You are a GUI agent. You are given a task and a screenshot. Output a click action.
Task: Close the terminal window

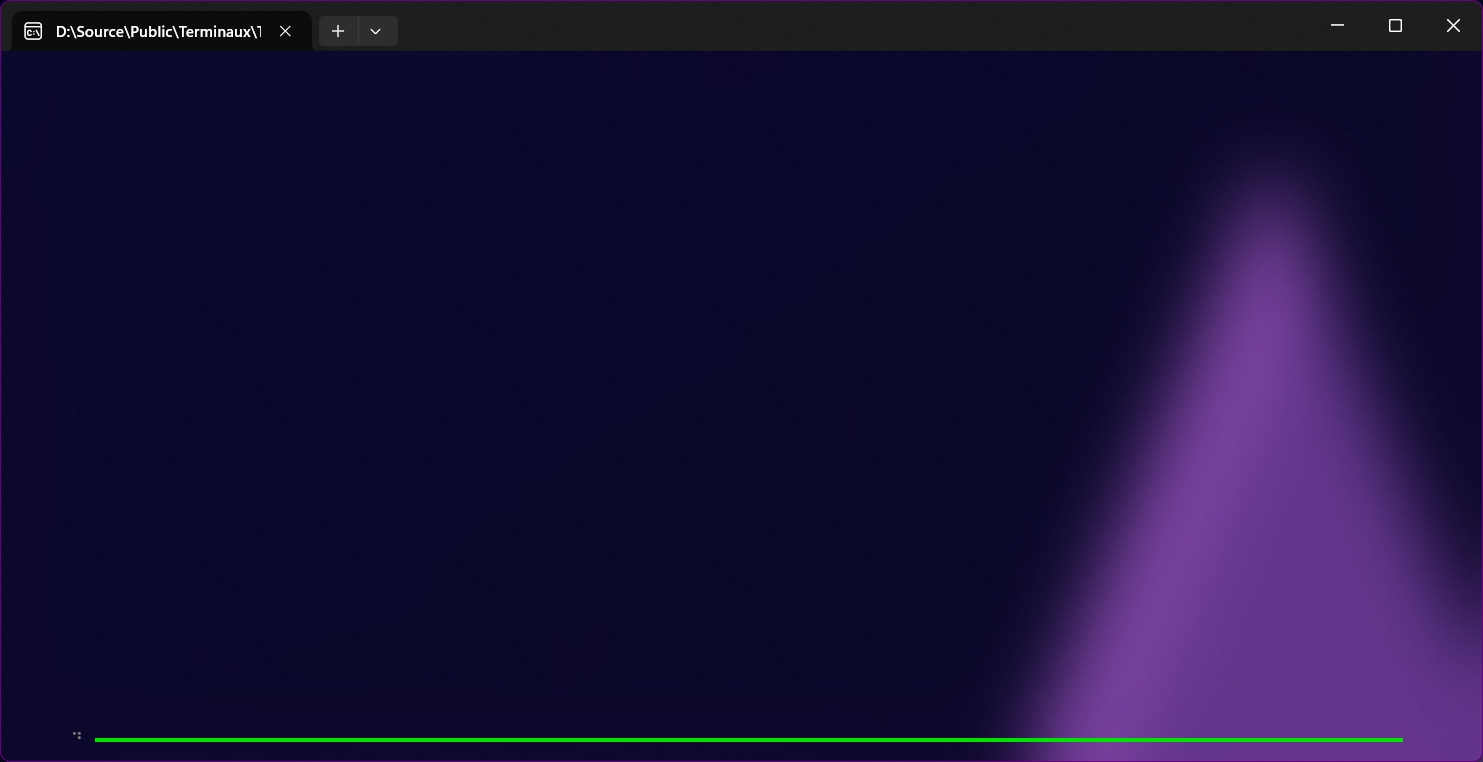click(1453, 25)
